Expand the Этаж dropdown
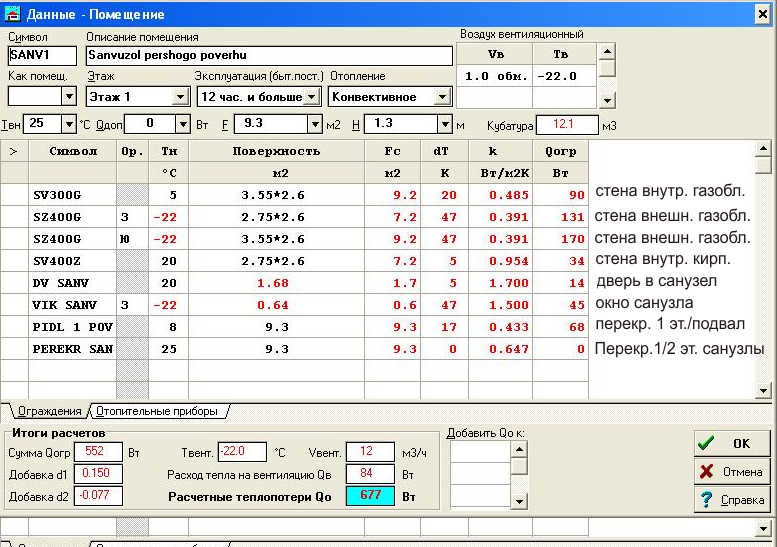Image resolution: width=777 pixels, height=547 pixels. point(180,97)
